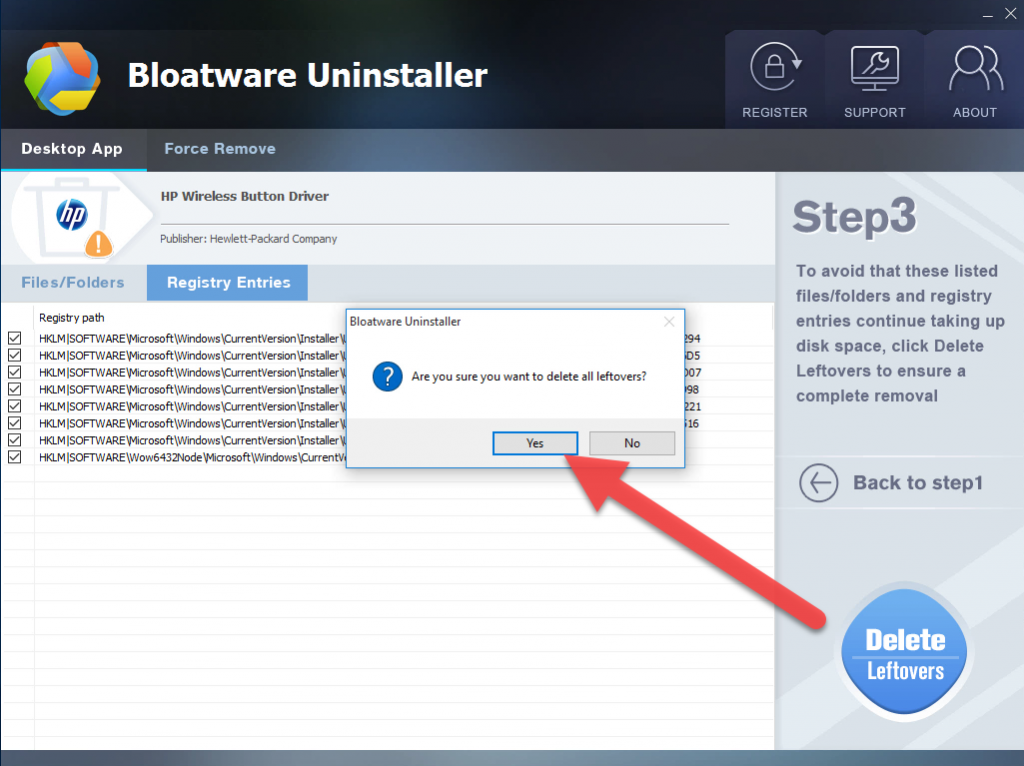Toggle checkbox for registry entry ending 98
The width and height of the screenshot is (1024, 766).
tap(14, 389)
